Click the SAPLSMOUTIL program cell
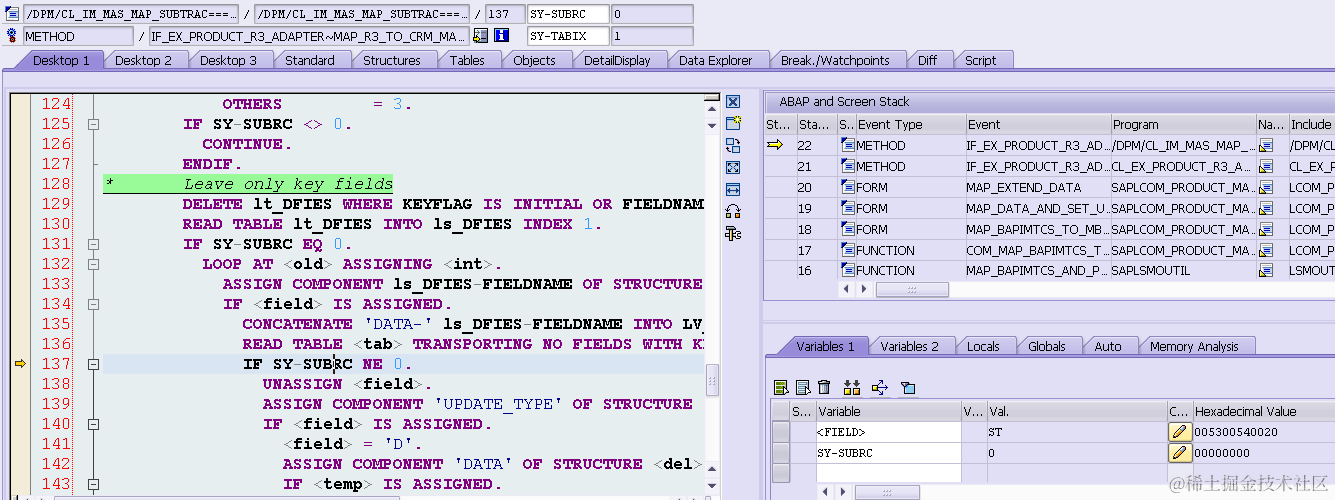This screenshot has width=1335, height=500. coord(1184,271)
